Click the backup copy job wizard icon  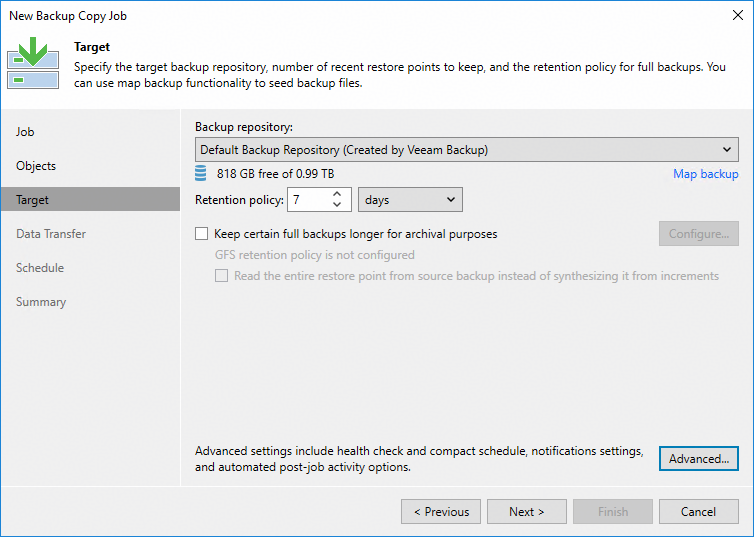click(x=33, y=63)
